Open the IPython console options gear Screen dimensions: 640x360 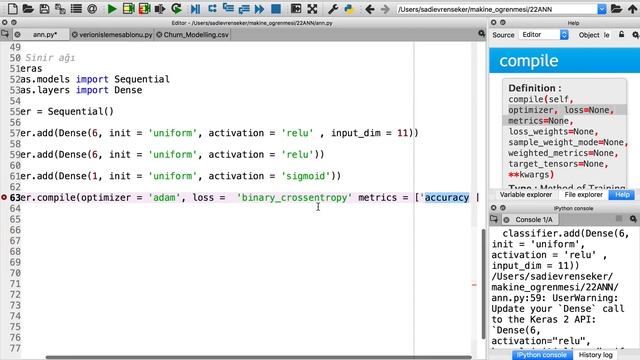click(x=633, y=219)
